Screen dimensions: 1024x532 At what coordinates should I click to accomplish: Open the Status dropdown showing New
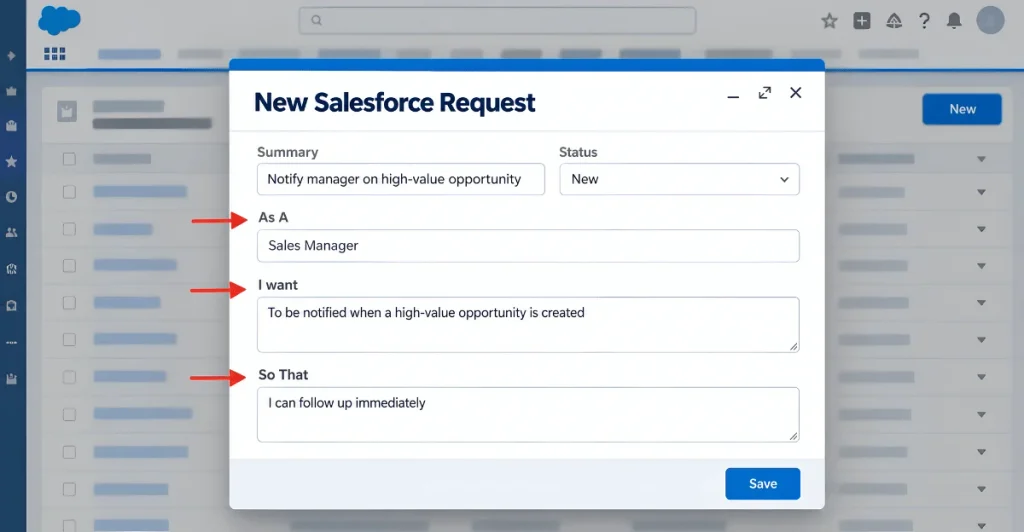[x=679, y=179]
